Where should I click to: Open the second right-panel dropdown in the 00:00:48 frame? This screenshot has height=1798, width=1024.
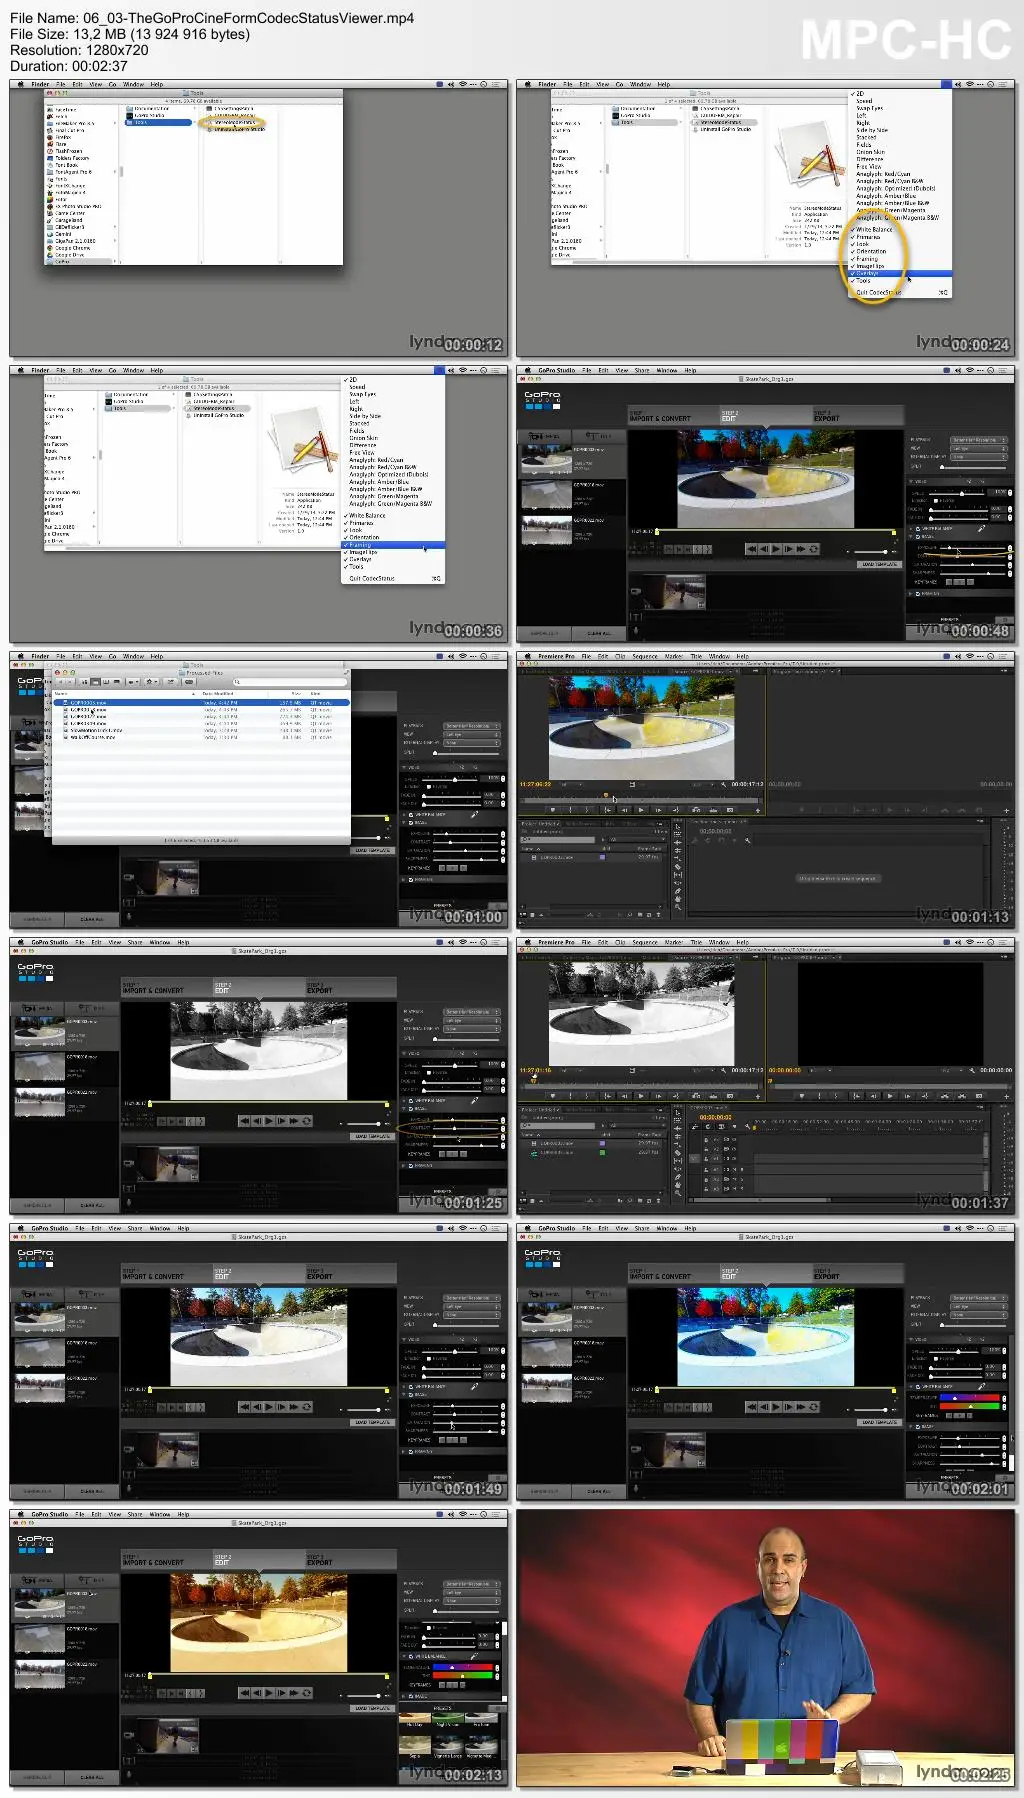tap(979, 449)
